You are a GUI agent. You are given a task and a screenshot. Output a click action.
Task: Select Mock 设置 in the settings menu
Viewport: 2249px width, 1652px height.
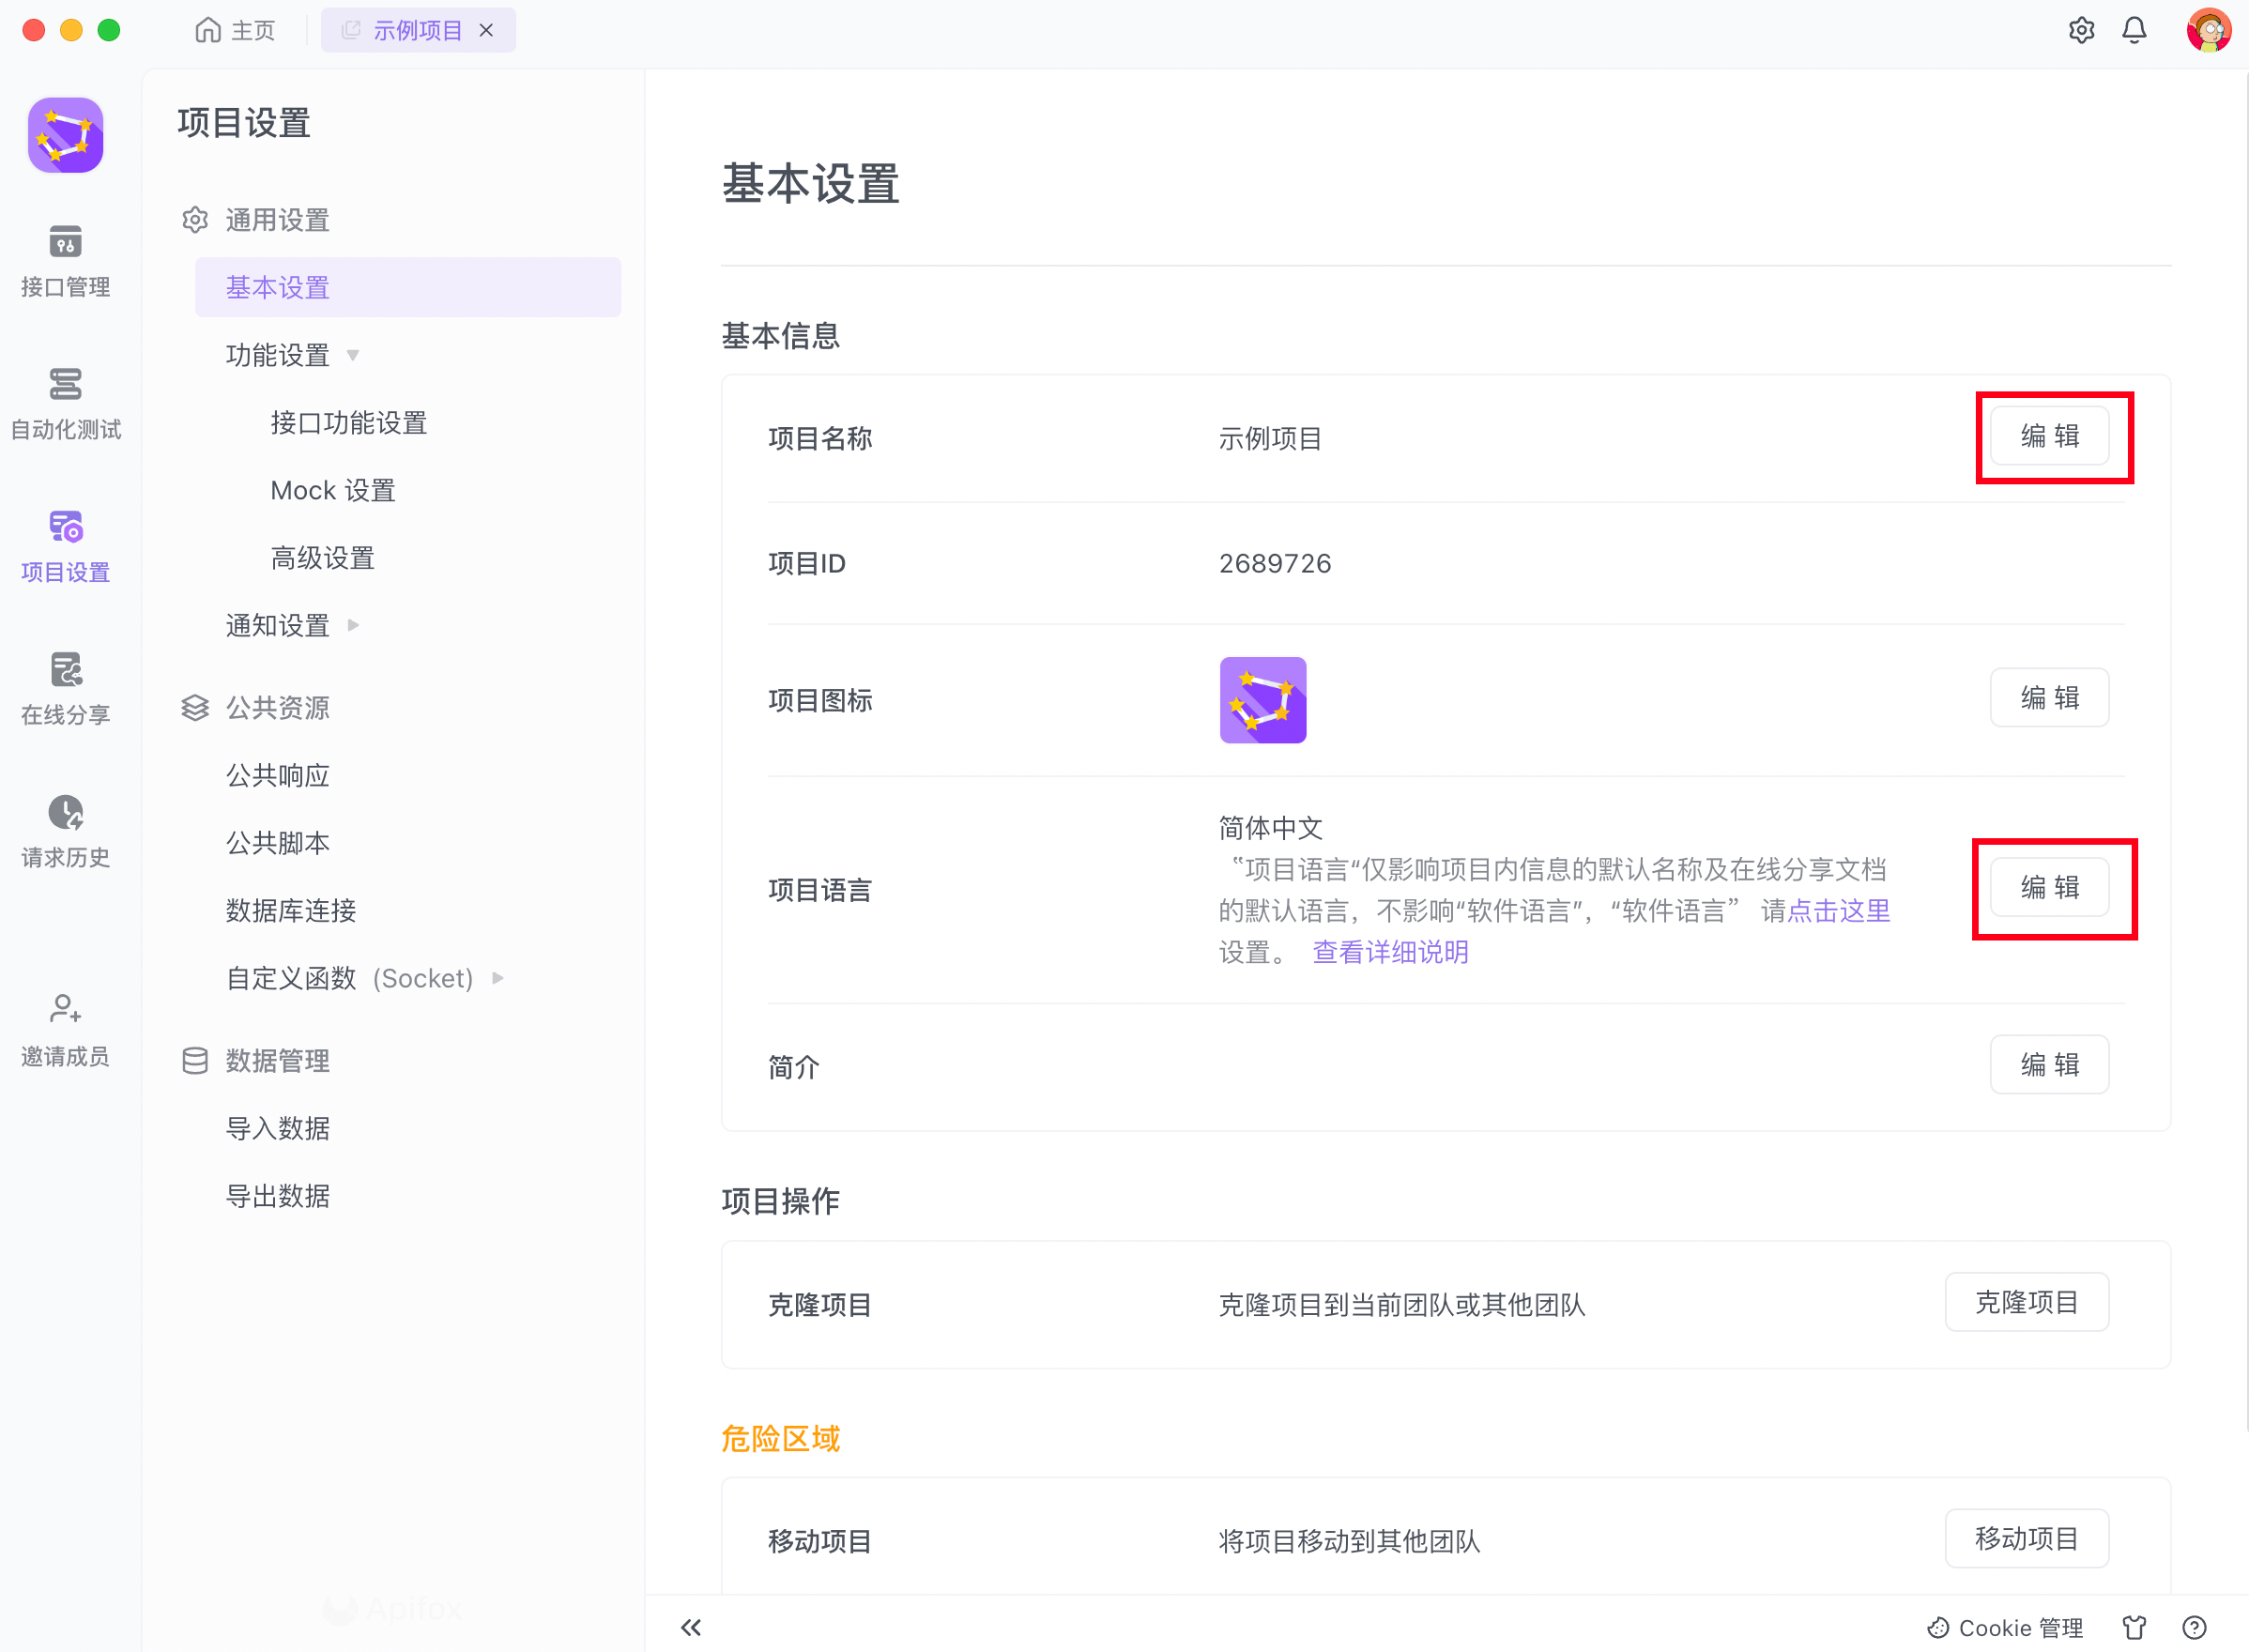click(x=333, y=490)
